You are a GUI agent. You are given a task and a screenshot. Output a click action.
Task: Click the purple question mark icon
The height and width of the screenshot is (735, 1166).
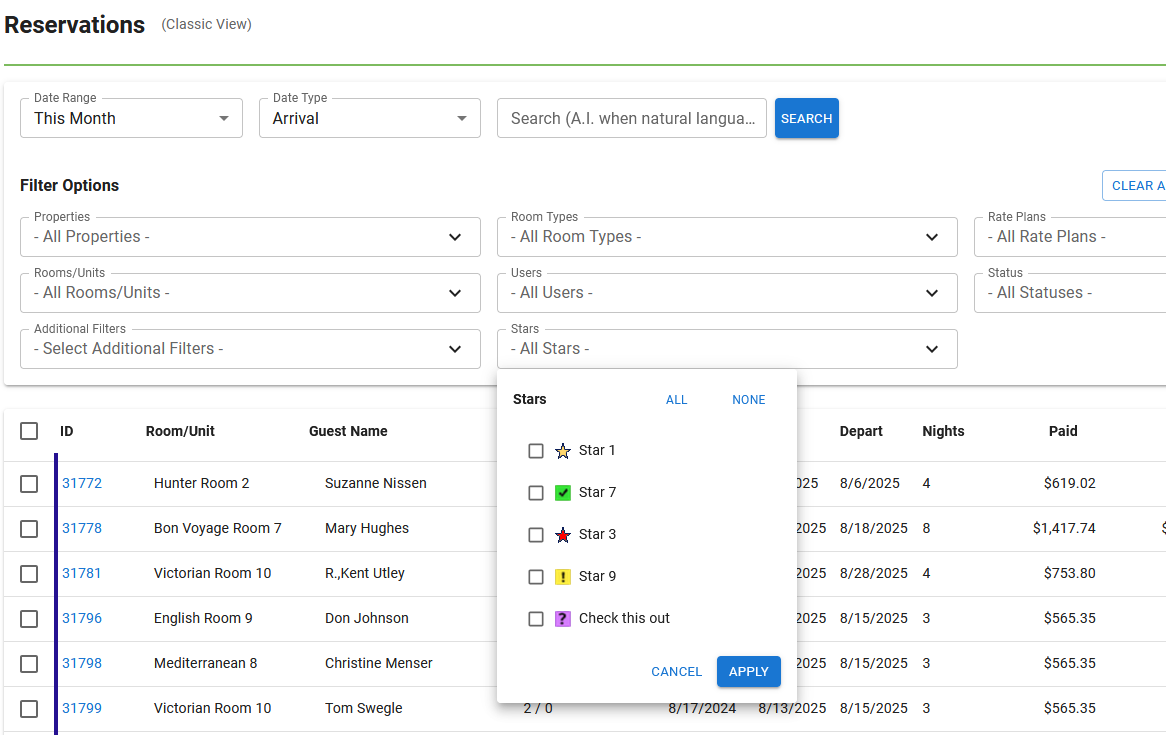pyautogui.click(x=563, y=619)
